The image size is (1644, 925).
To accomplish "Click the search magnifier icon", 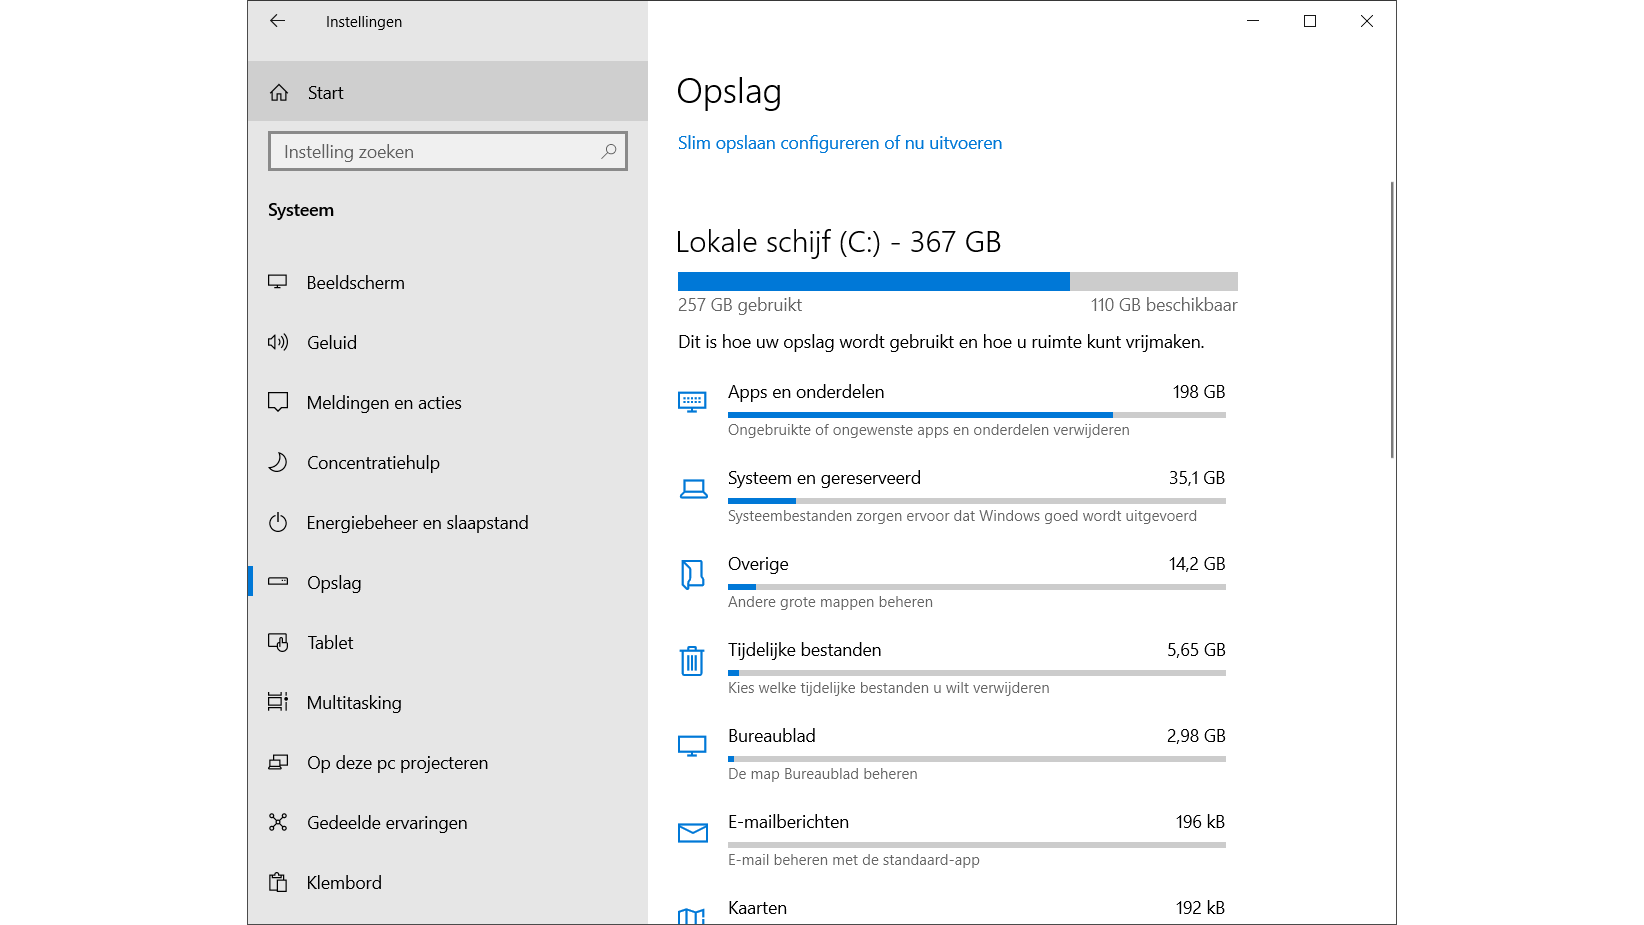I will click(x=608, y=151).
